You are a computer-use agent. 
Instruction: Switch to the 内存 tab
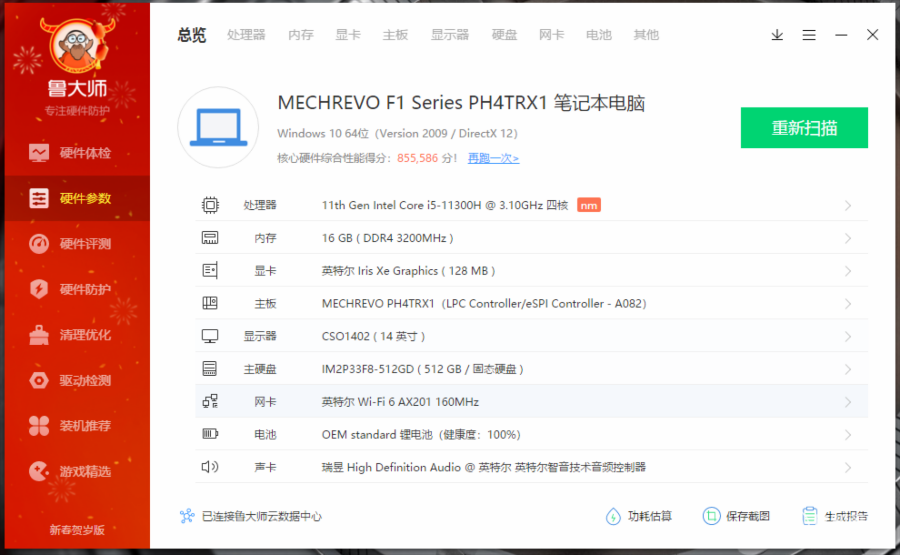(301, 35)
